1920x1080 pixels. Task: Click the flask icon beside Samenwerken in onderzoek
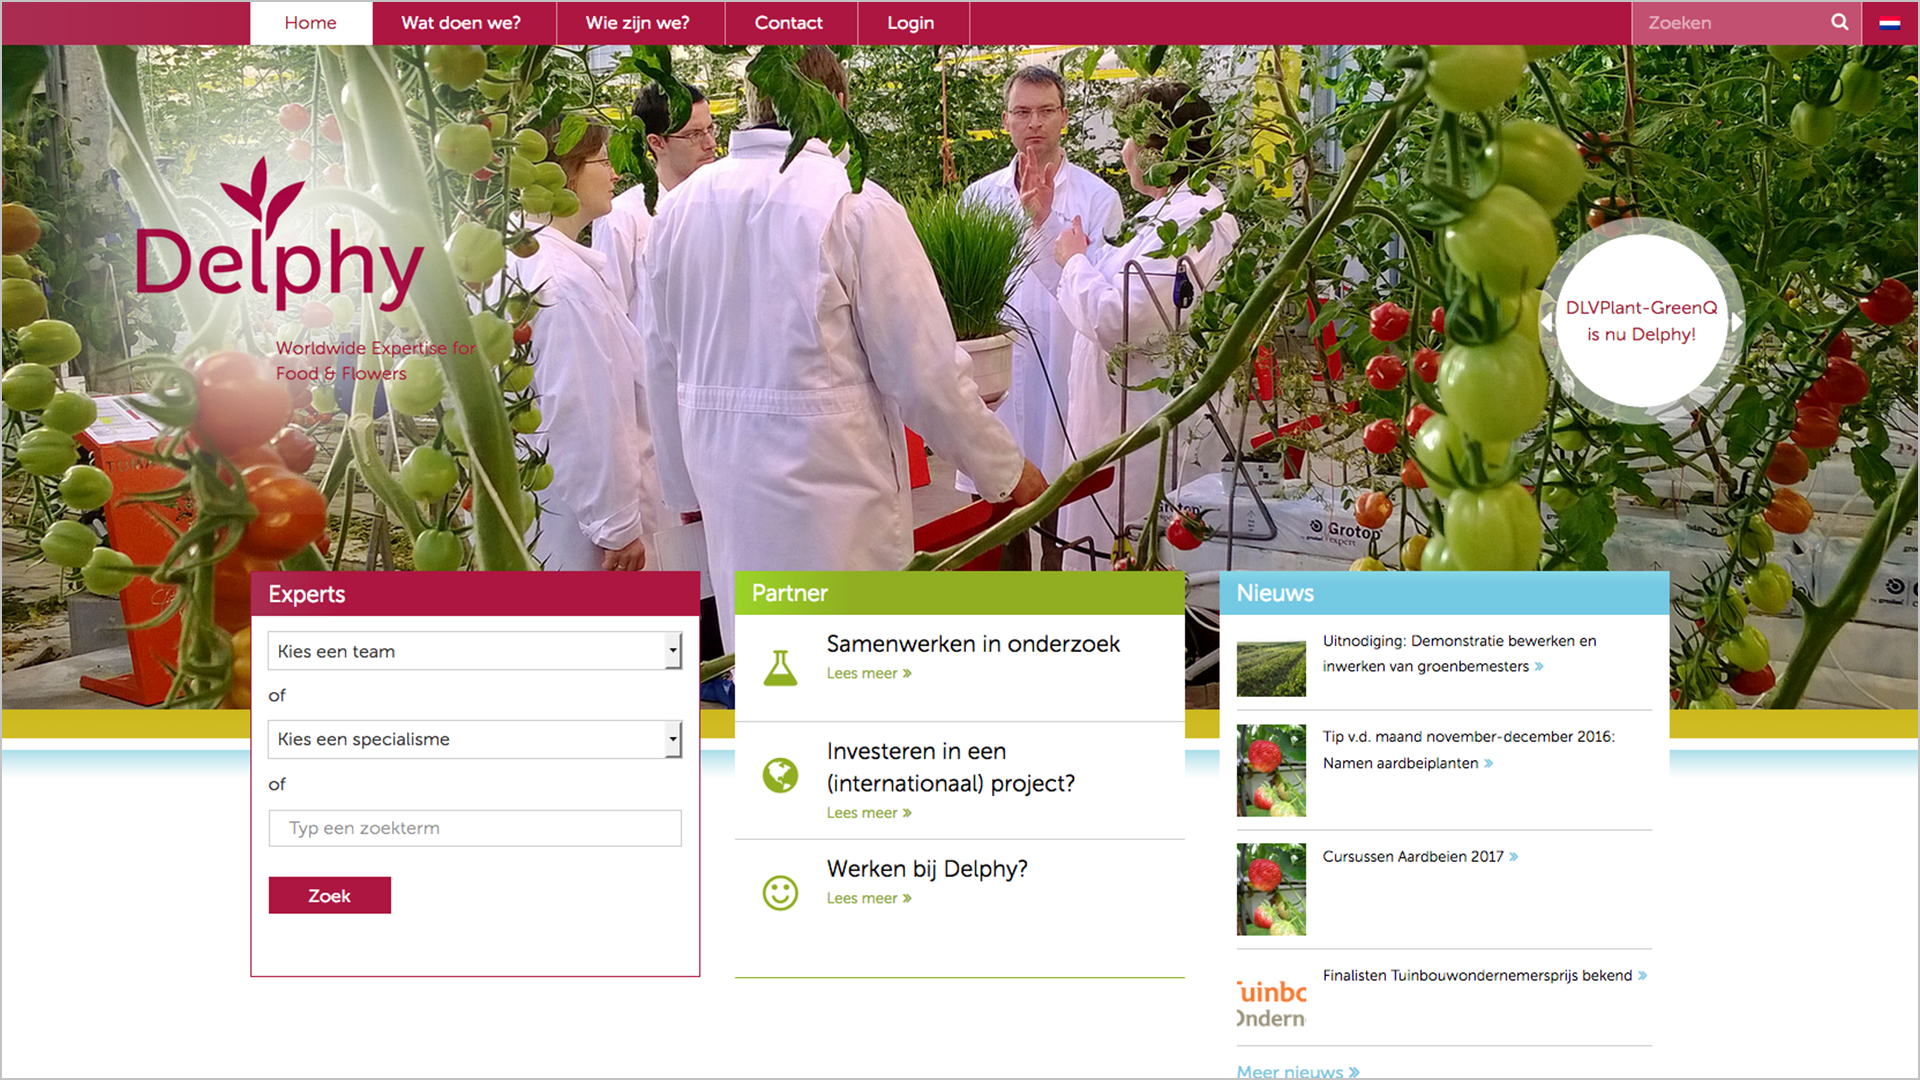tap(780, 667)
